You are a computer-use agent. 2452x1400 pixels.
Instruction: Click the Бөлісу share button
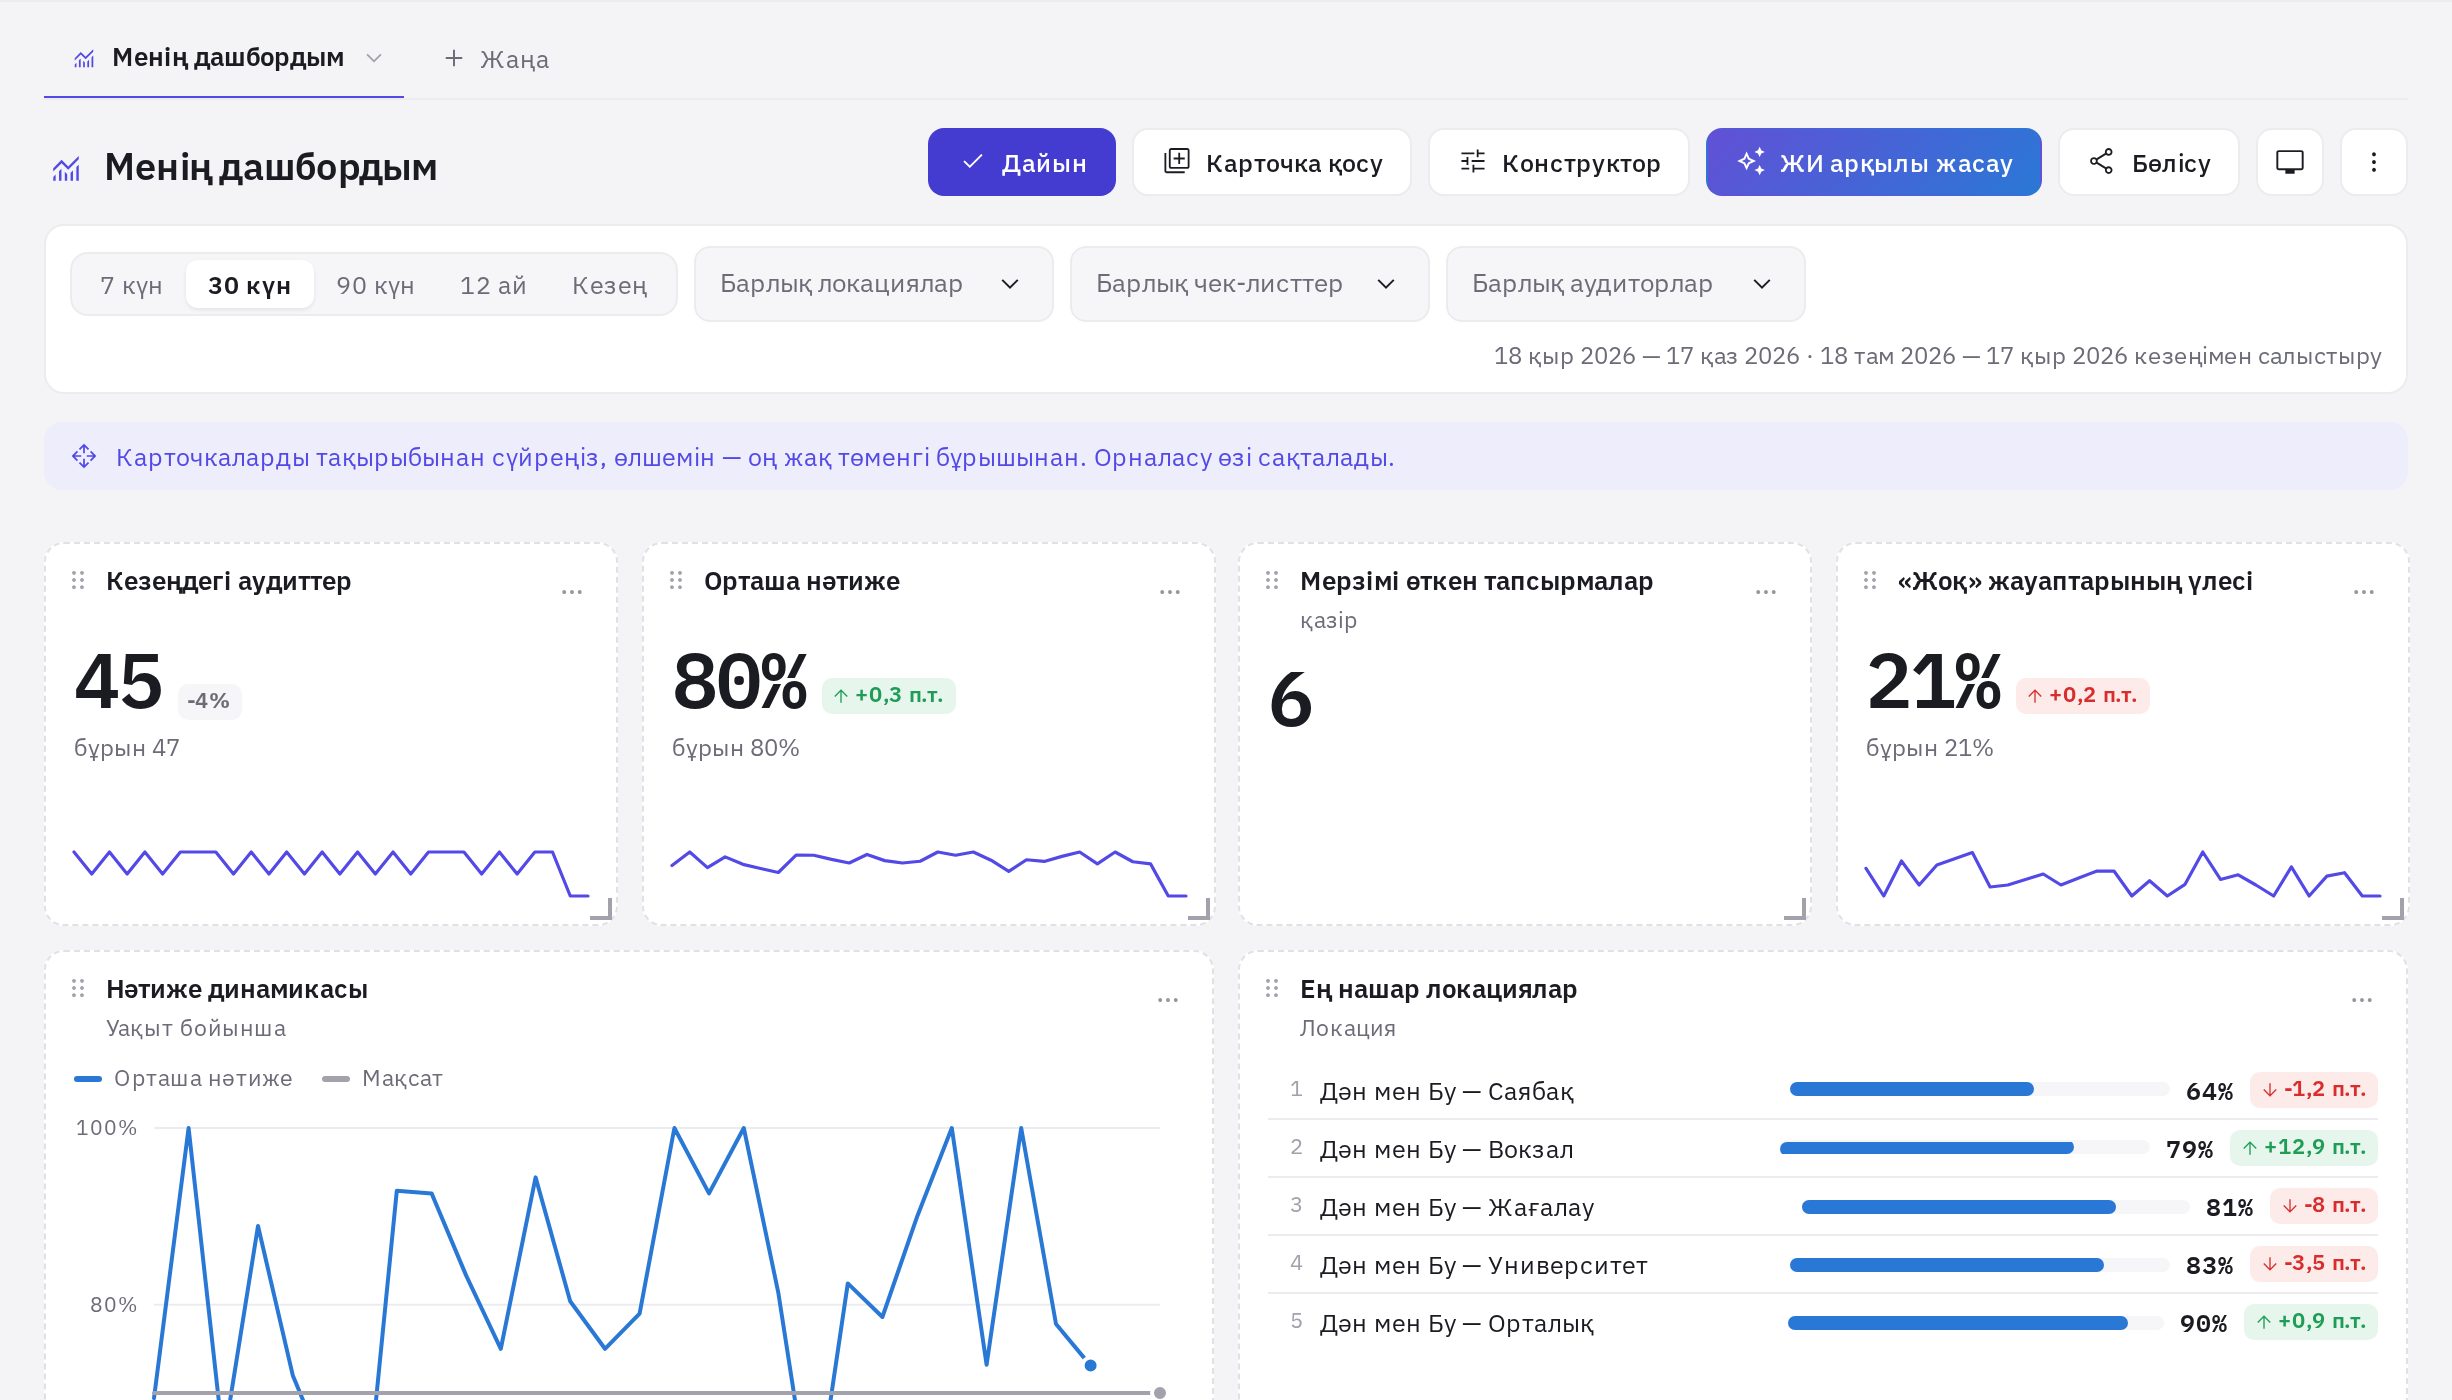click(2149, 162)
